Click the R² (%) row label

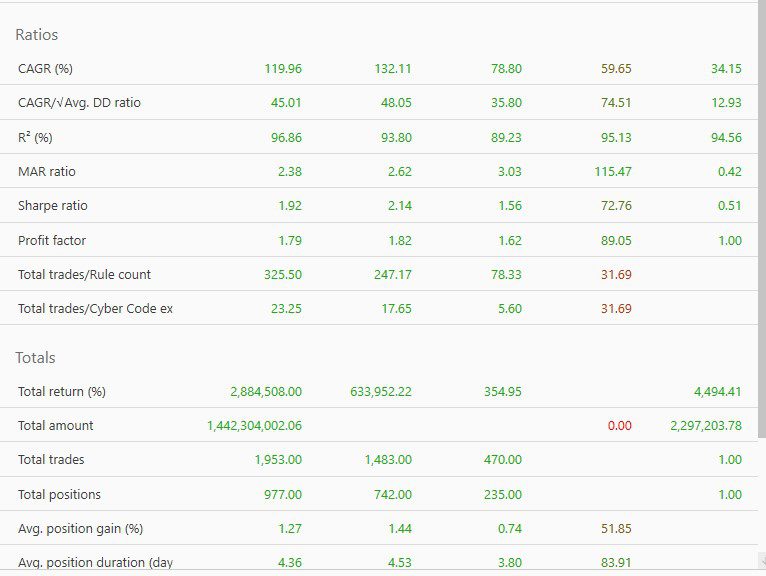[35, 137]
